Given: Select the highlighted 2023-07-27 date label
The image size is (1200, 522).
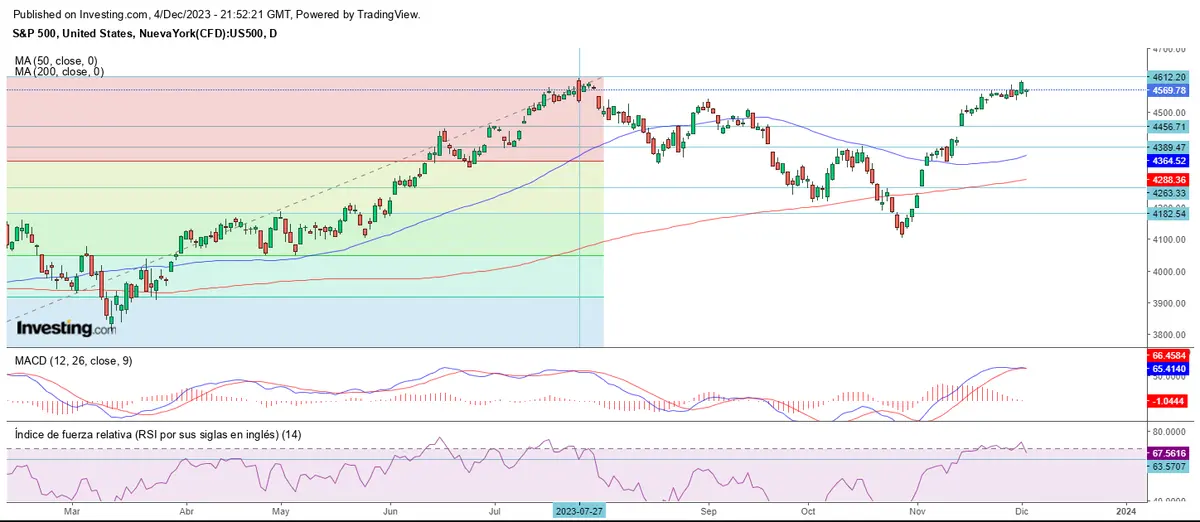Looking at the screenshot, I should [580, 509].
